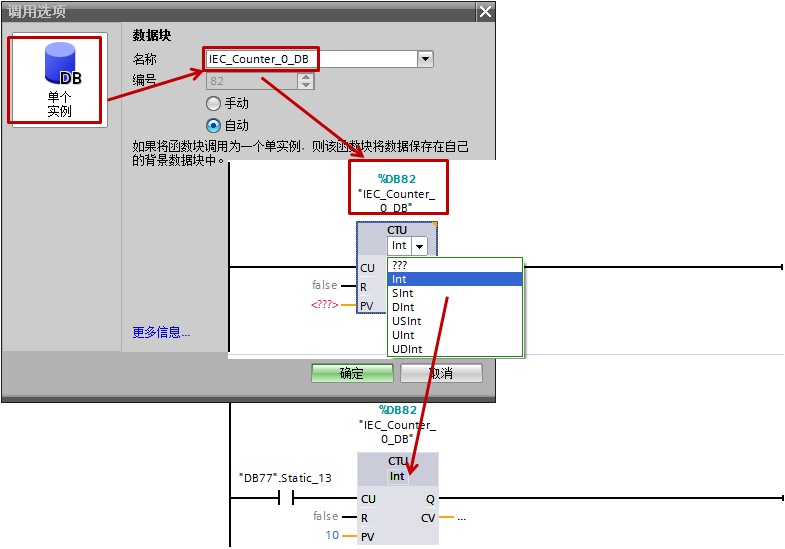Image resolution: width=785 pixels, height=549 pixels.
Task: Click the PV value 10 on lower counter
Action: click(332, 535)
